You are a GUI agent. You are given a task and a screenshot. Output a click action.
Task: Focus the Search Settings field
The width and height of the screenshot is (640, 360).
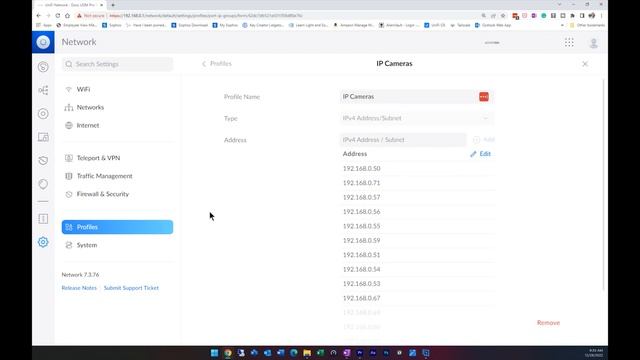click(x=118, y=64)
